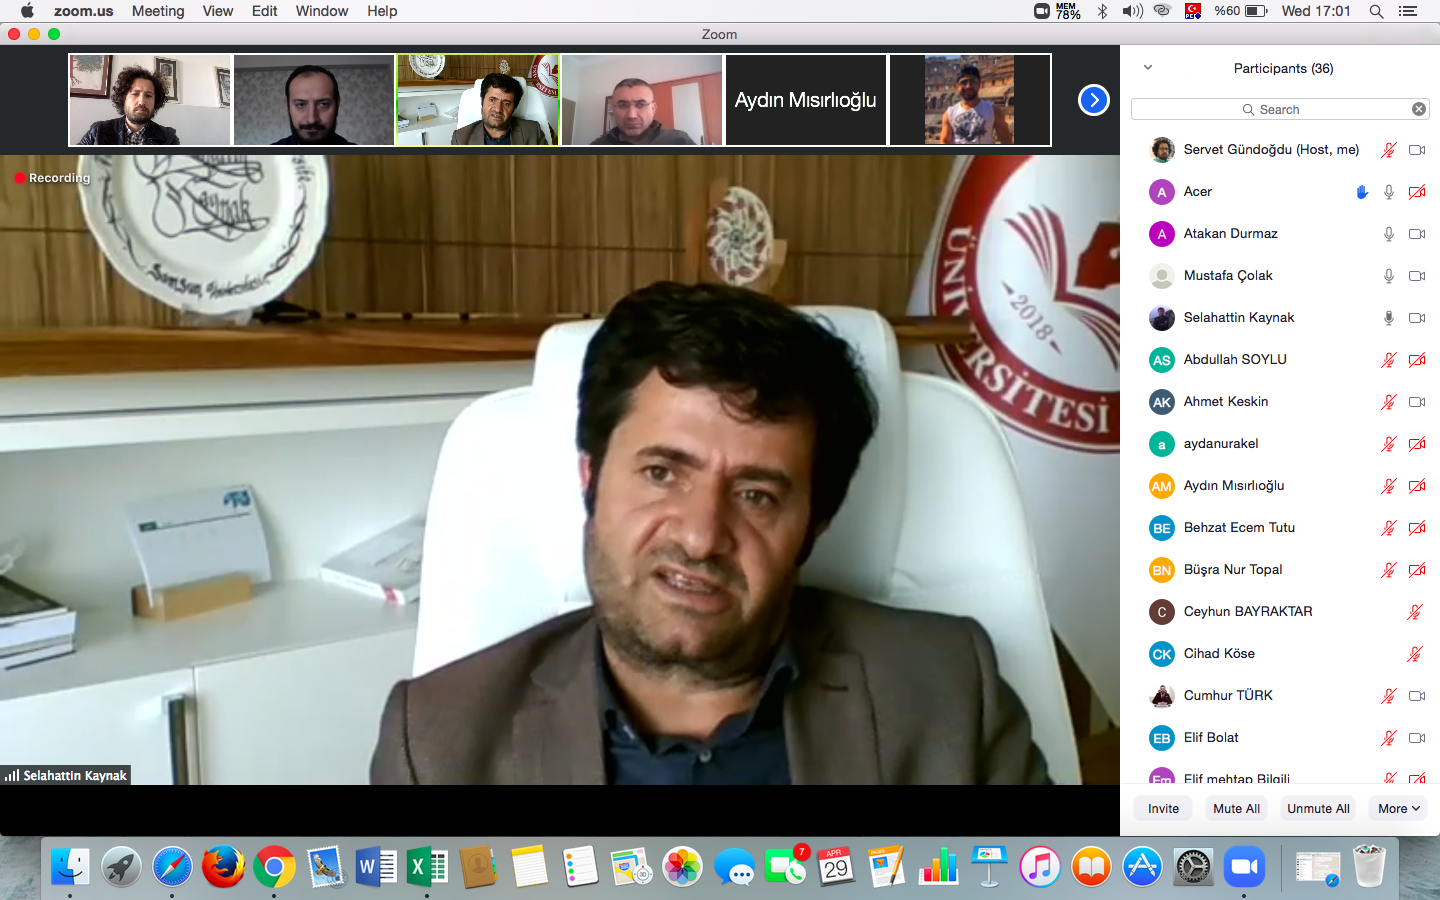This screenshot has height=900, width=1440.
Task: Unmute Abdullah SOYLU's microphone
Action: 1389,360
